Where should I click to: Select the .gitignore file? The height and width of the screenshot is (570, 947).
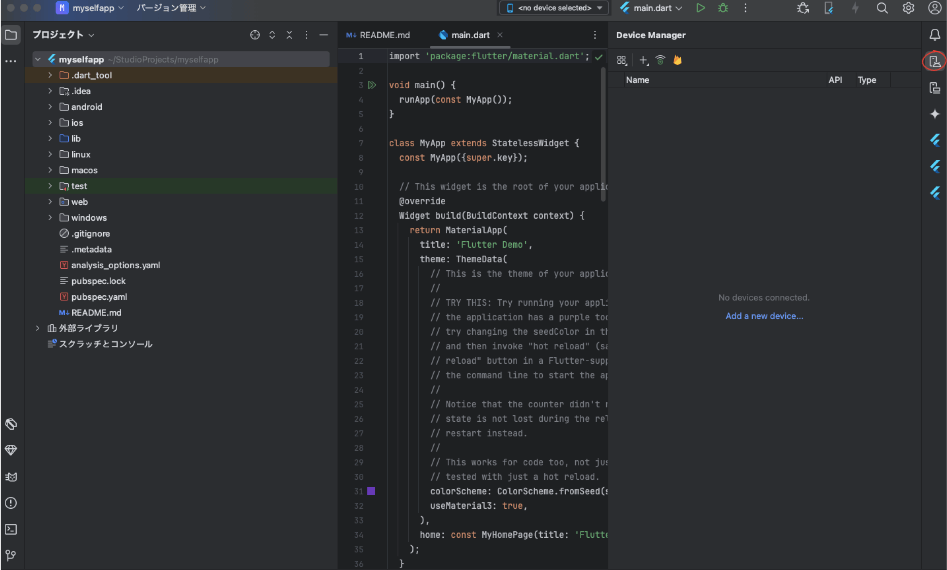90,234
